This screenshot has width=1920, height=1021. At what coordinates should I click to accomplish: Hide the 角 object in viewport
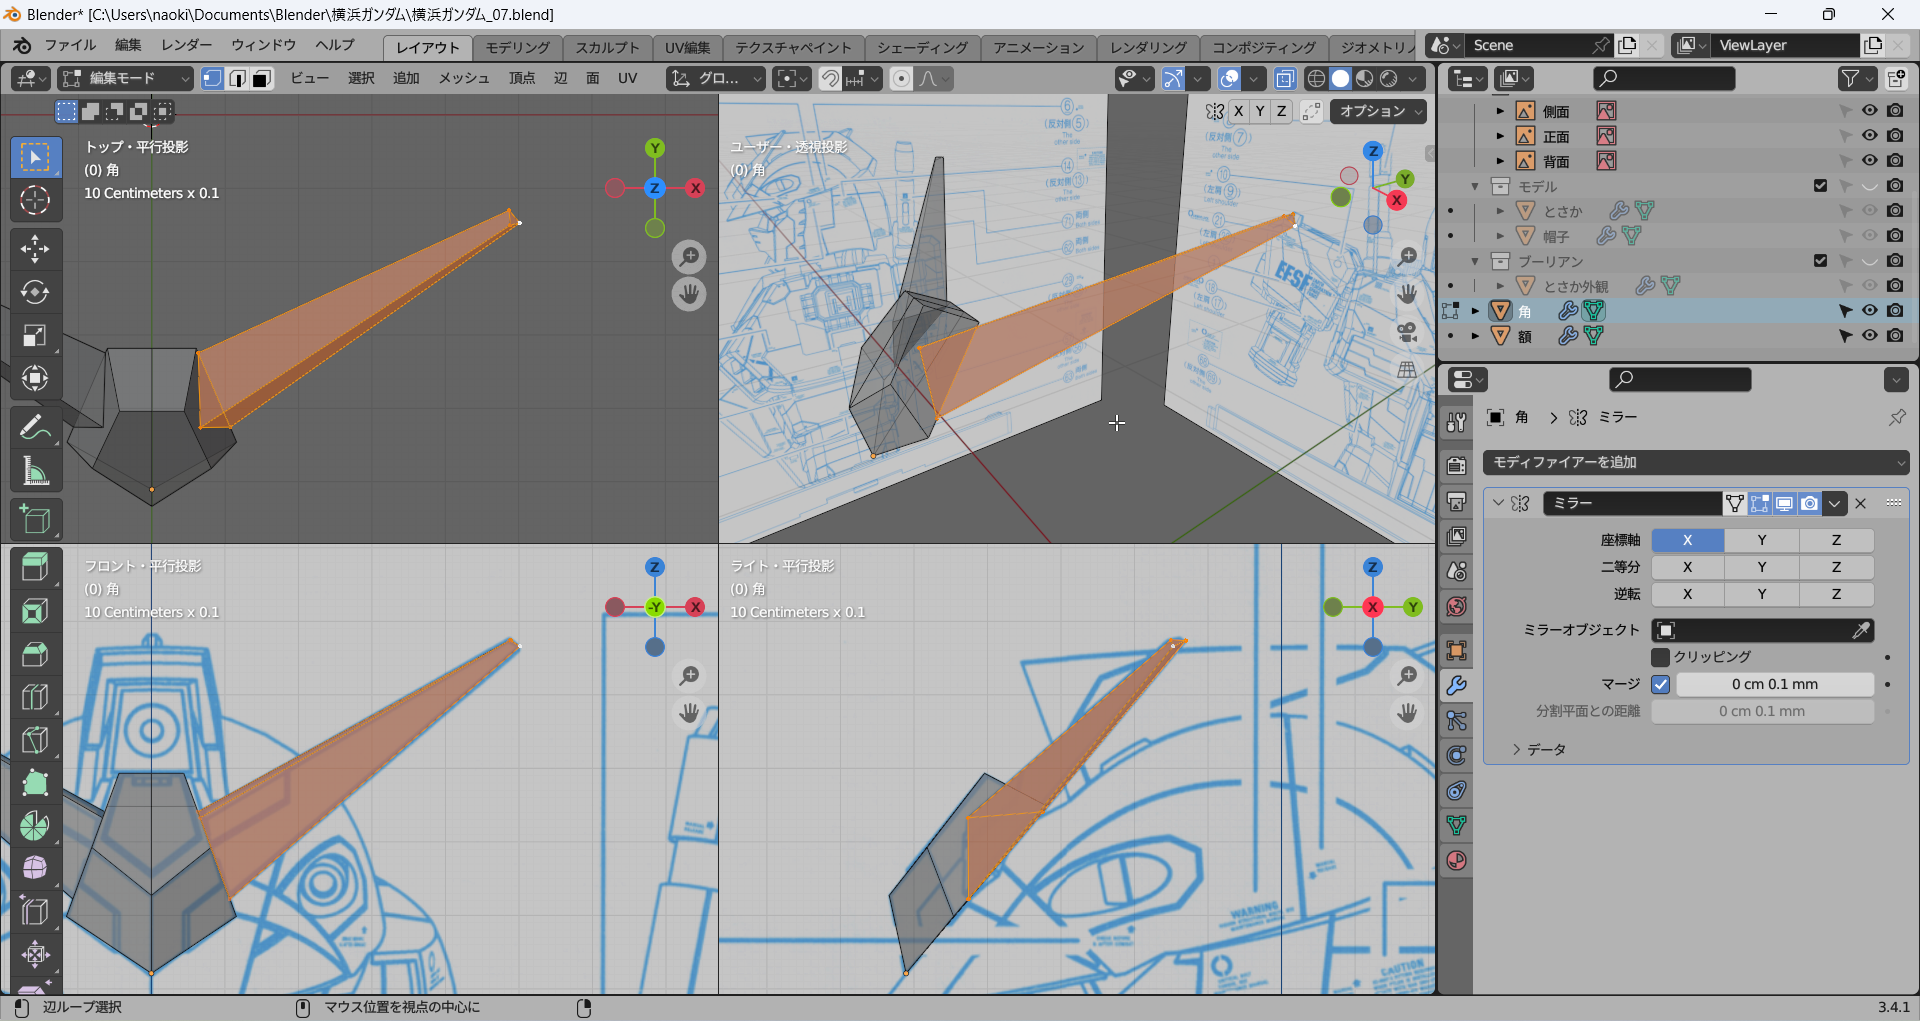click(1869, 311)
